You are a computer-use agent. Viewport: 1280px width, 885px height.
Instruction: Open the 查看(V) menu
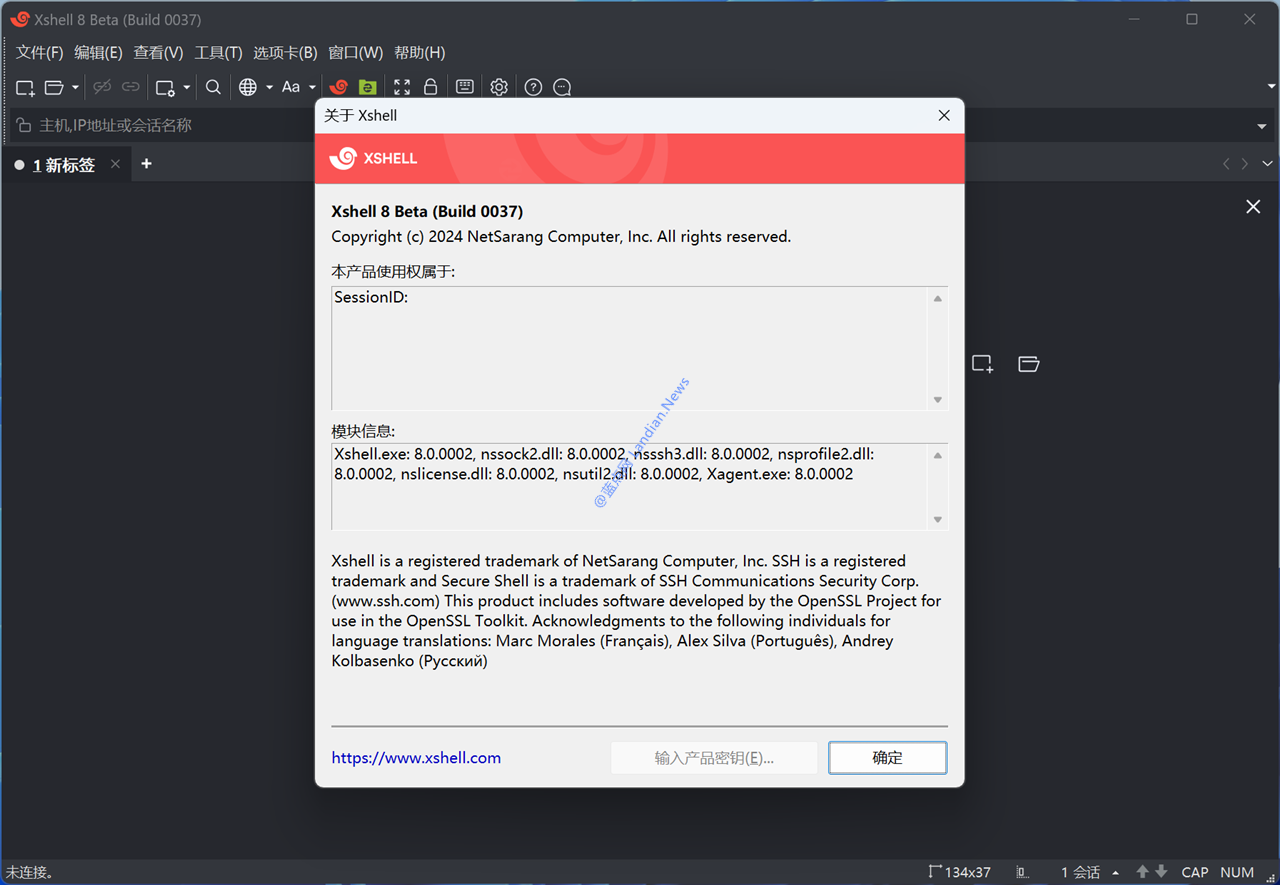158,53
